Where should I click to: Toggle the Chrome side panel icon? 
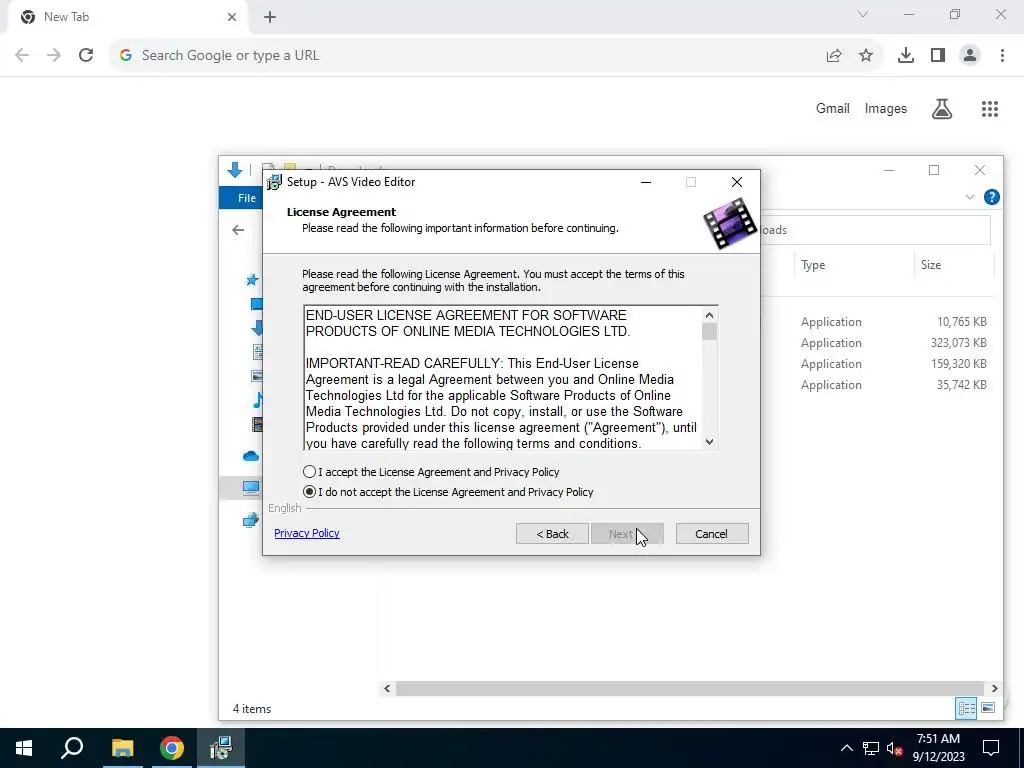(x=938, y=56)
